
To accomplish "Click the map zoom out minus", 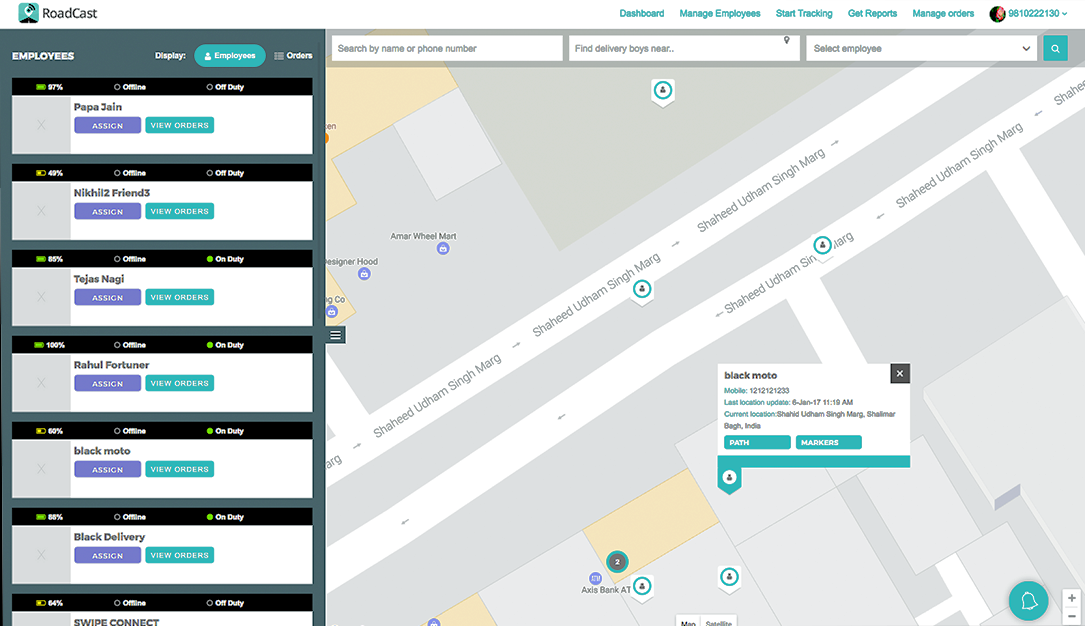I will [1071, 616].
